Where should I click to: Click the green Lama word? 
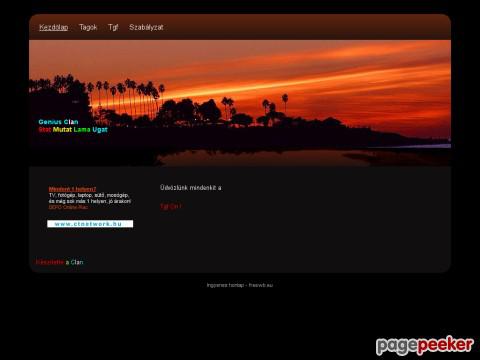[82, 130]
